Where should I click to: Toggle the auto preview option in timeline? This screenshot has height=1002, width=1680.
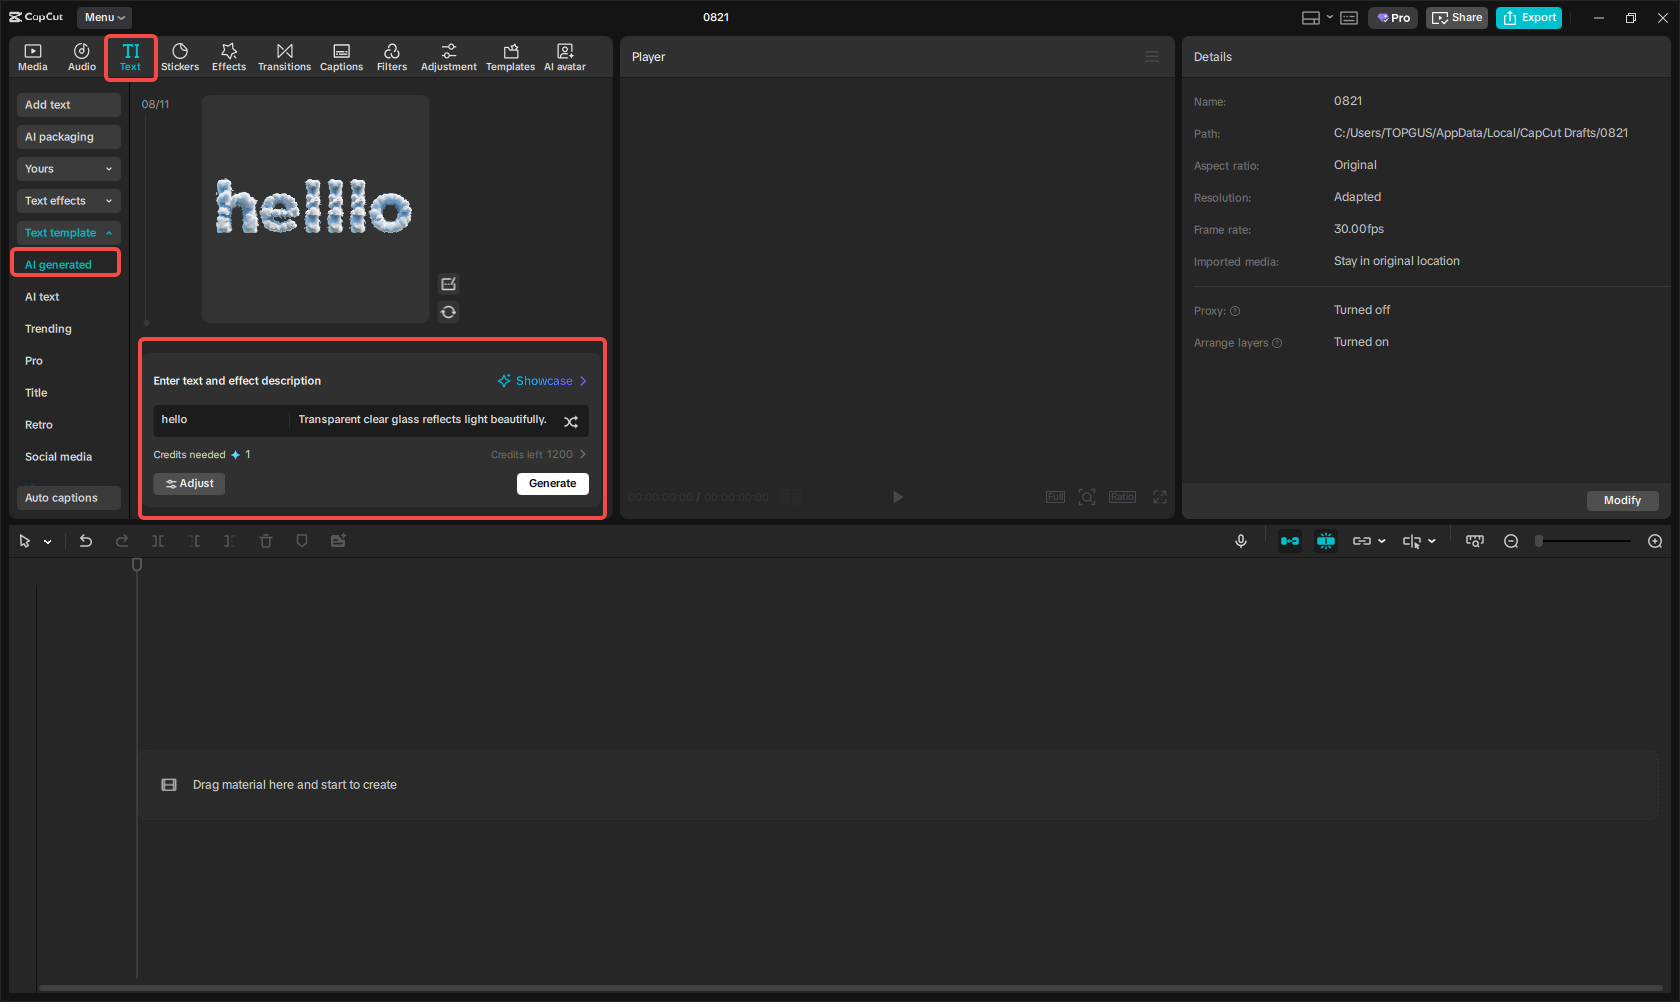[x=1325, y=540]
